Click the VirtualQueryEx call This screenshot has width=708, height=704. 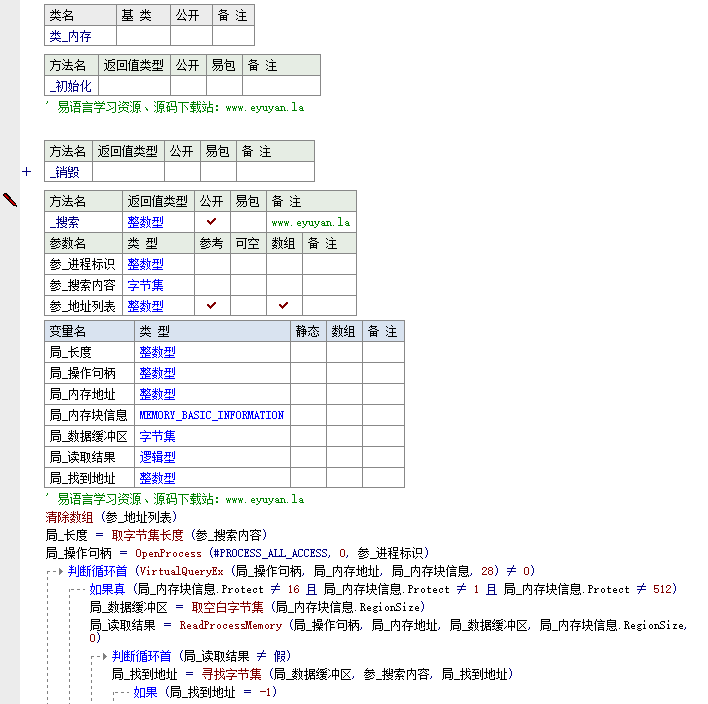(x=182, y=571)
